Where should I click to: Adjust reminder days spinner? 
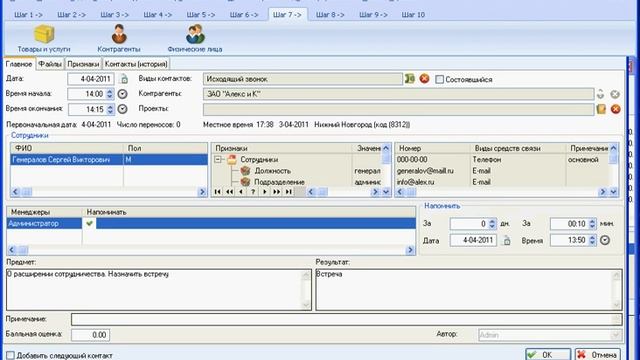492,224
